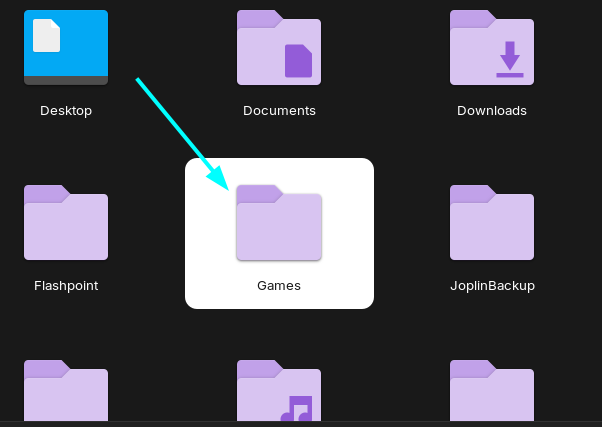602x427 pixels.
Task: Open the Downloads folder icon
Action: [x=492, y=48]
